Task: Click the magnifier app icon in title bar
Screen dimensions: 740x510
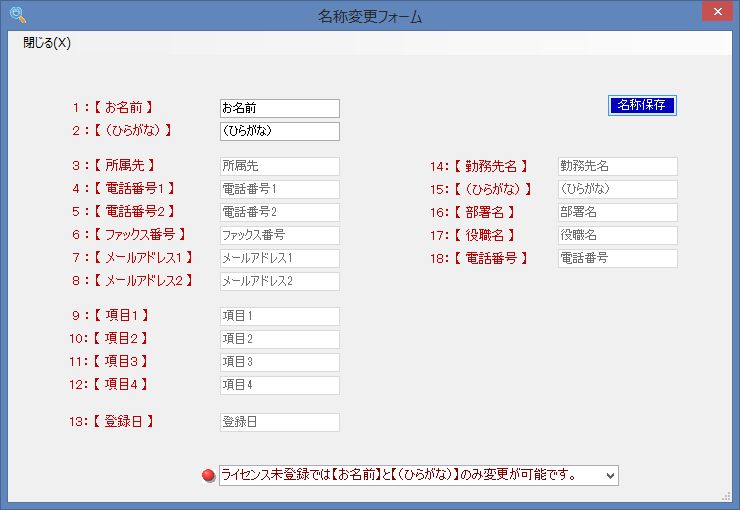Action: [x=16, y=15]
